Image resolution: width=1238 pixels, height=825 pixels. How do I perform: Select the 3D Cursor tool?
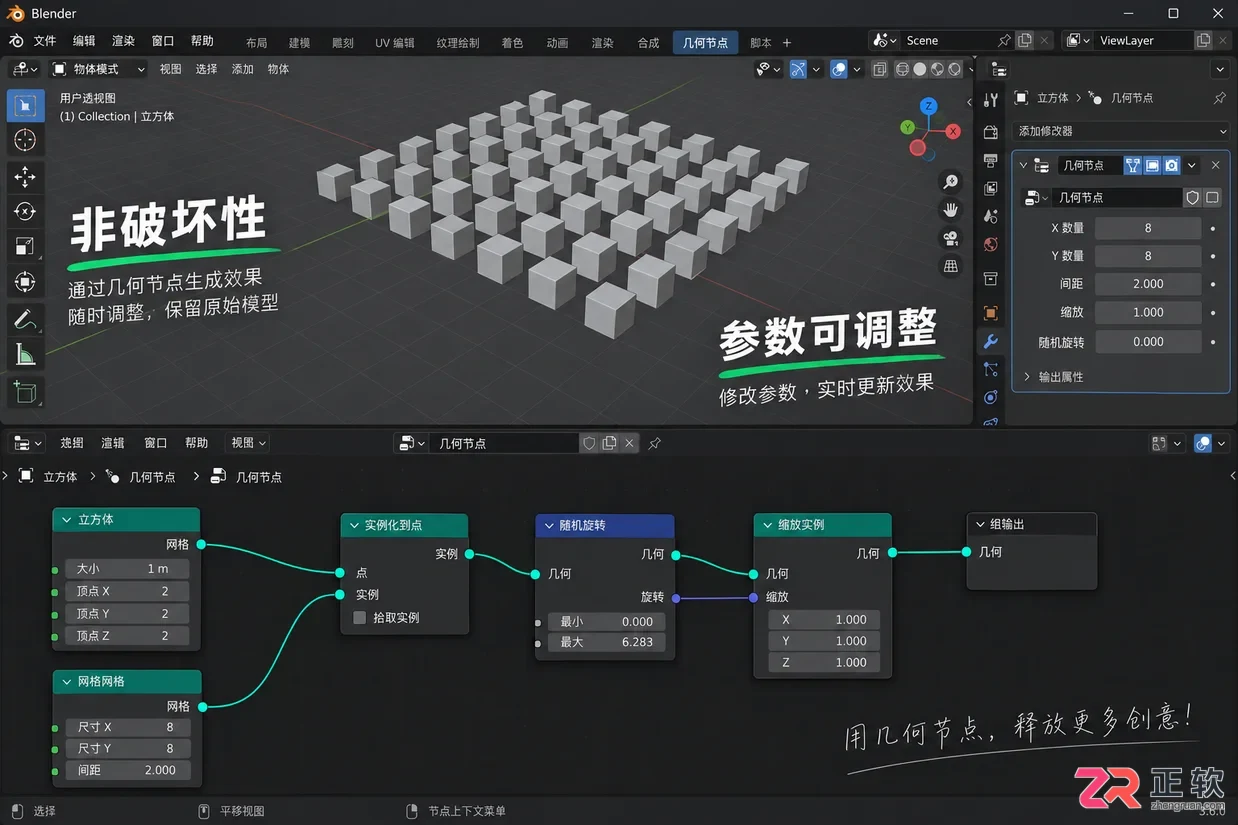click(25, 140)
